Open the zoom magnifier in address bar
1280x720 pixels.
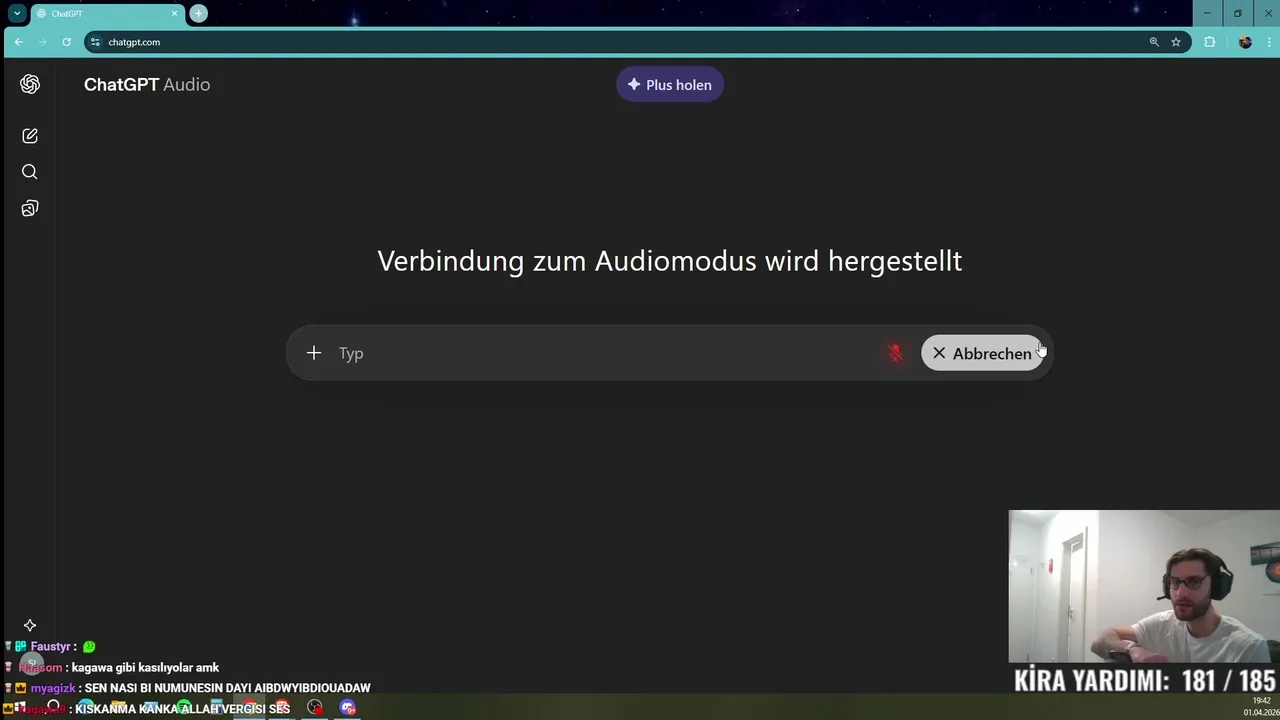[x=1154, y=42]
